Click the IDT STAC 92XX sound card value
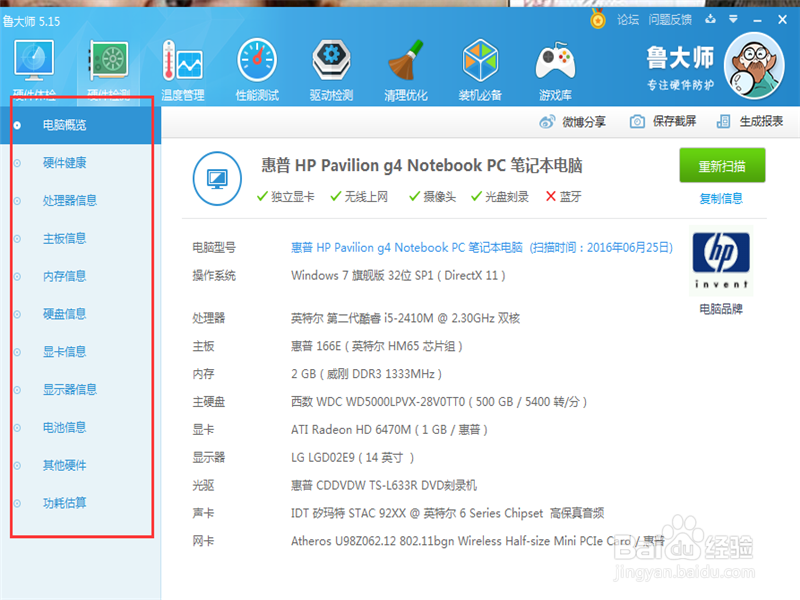800x600 pixels. 447,513
